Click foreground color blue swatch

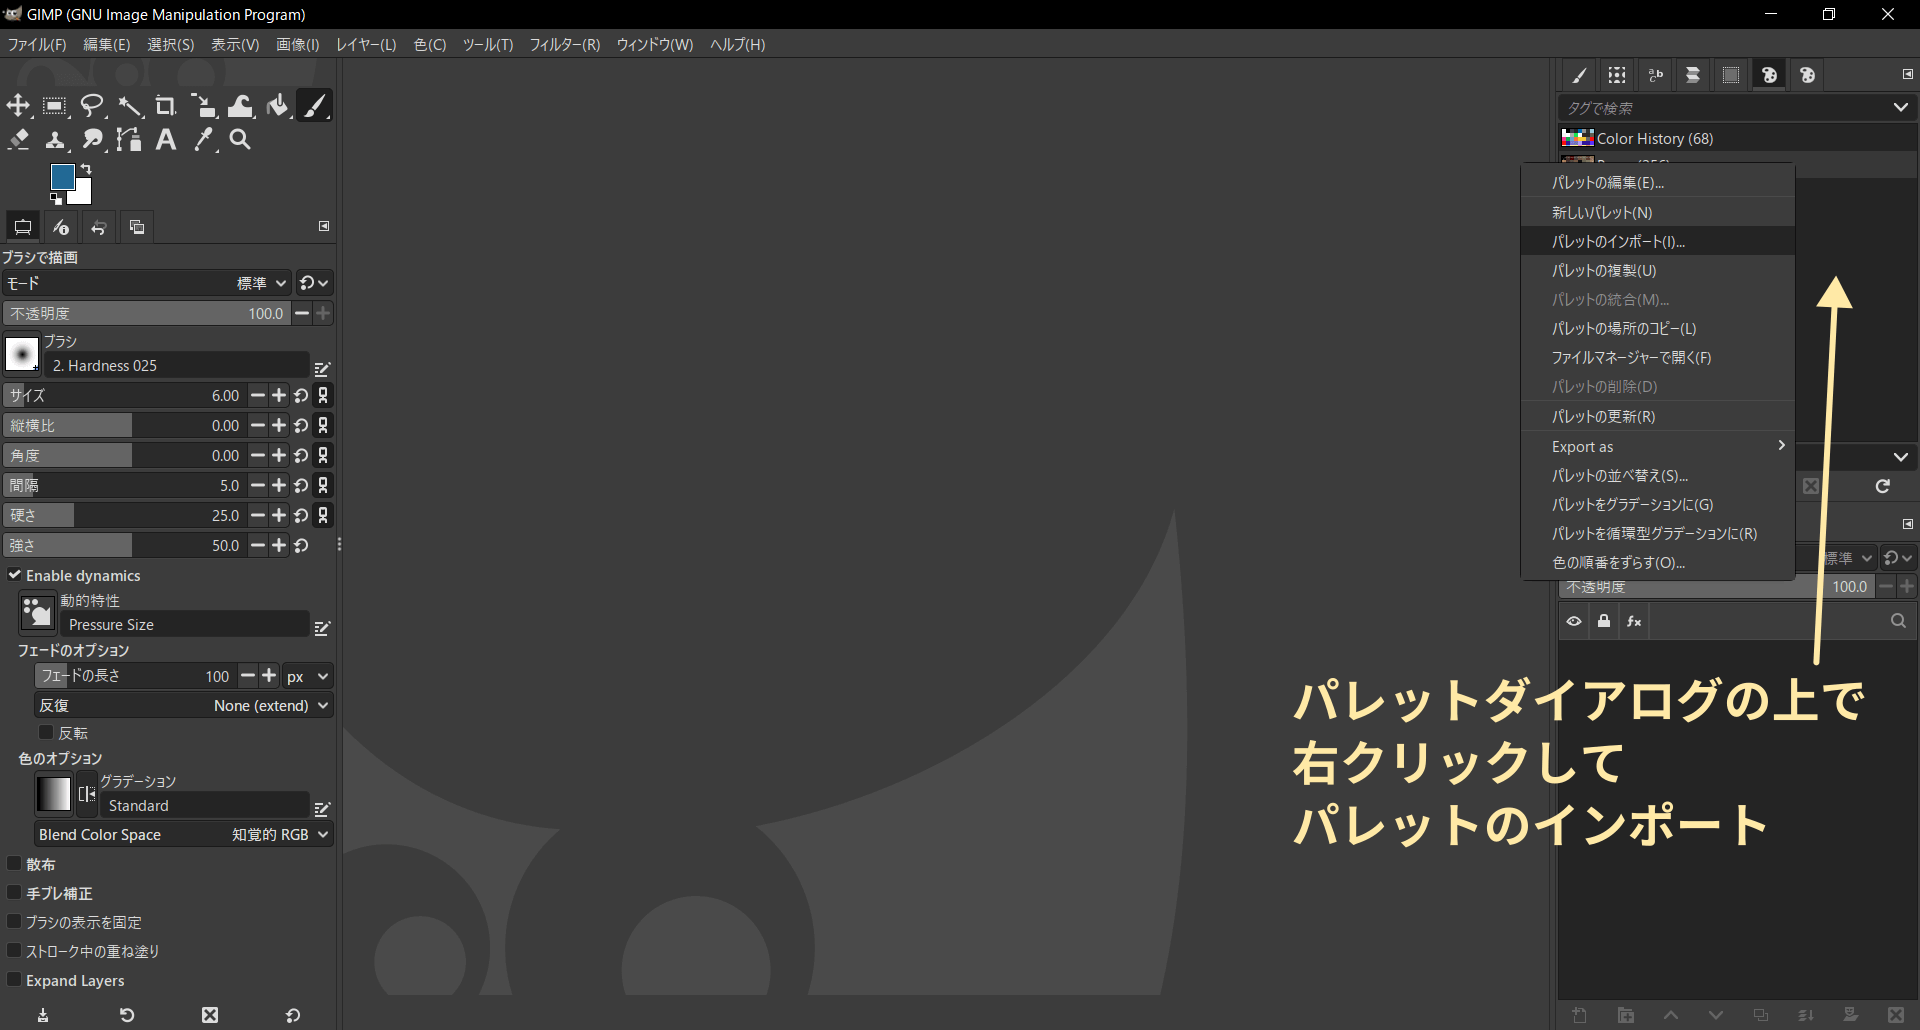[x=62, y=177]
